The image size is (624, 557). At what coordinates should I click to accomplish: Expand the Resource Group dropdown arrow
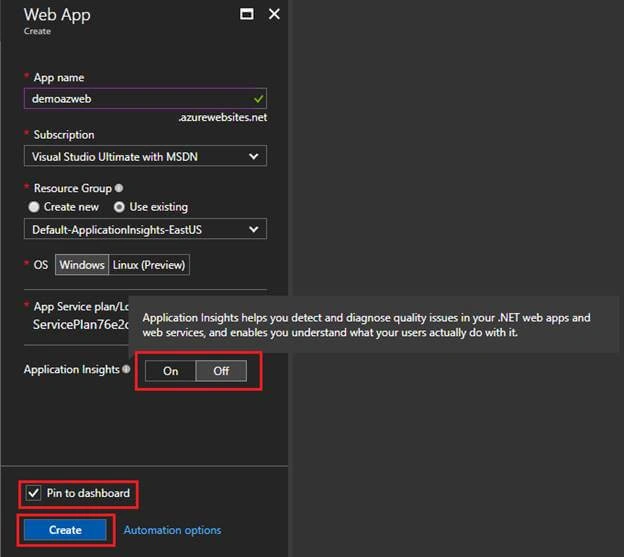tap(254, 230)
